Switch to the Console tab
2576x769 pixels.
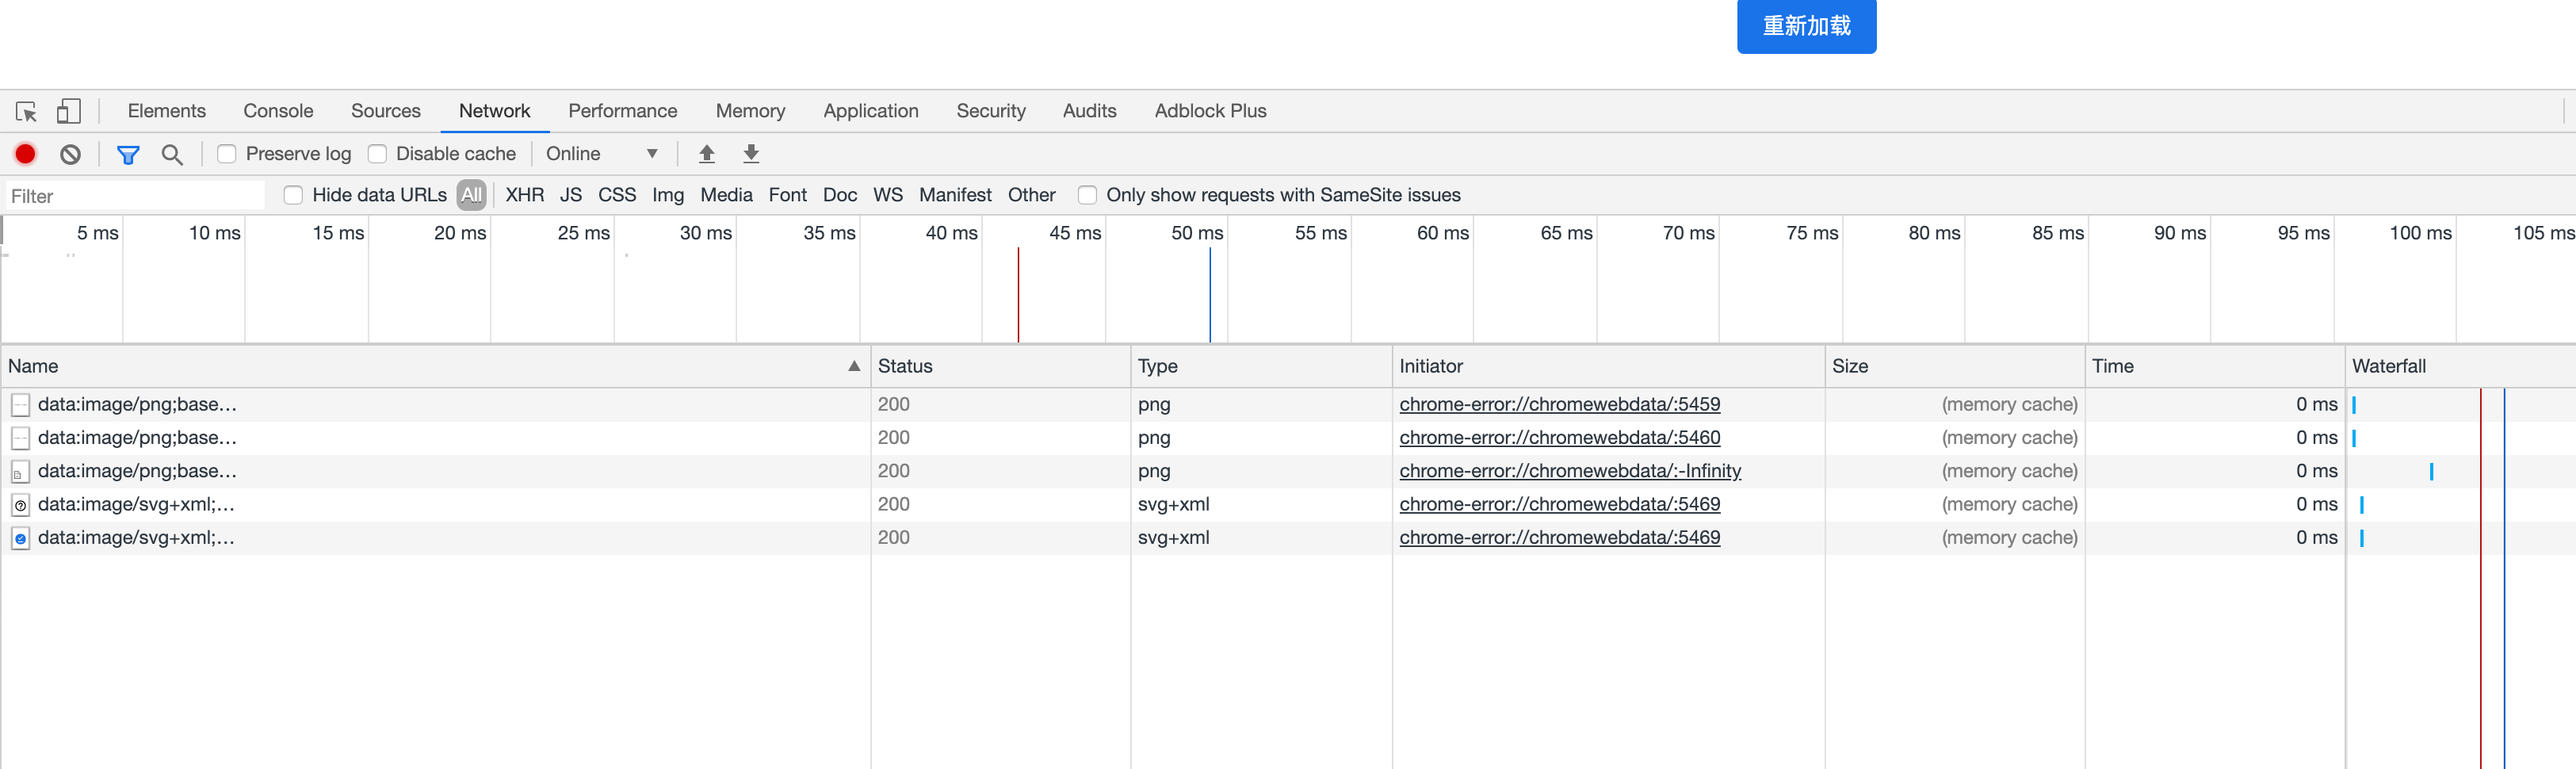coord(278,111)
